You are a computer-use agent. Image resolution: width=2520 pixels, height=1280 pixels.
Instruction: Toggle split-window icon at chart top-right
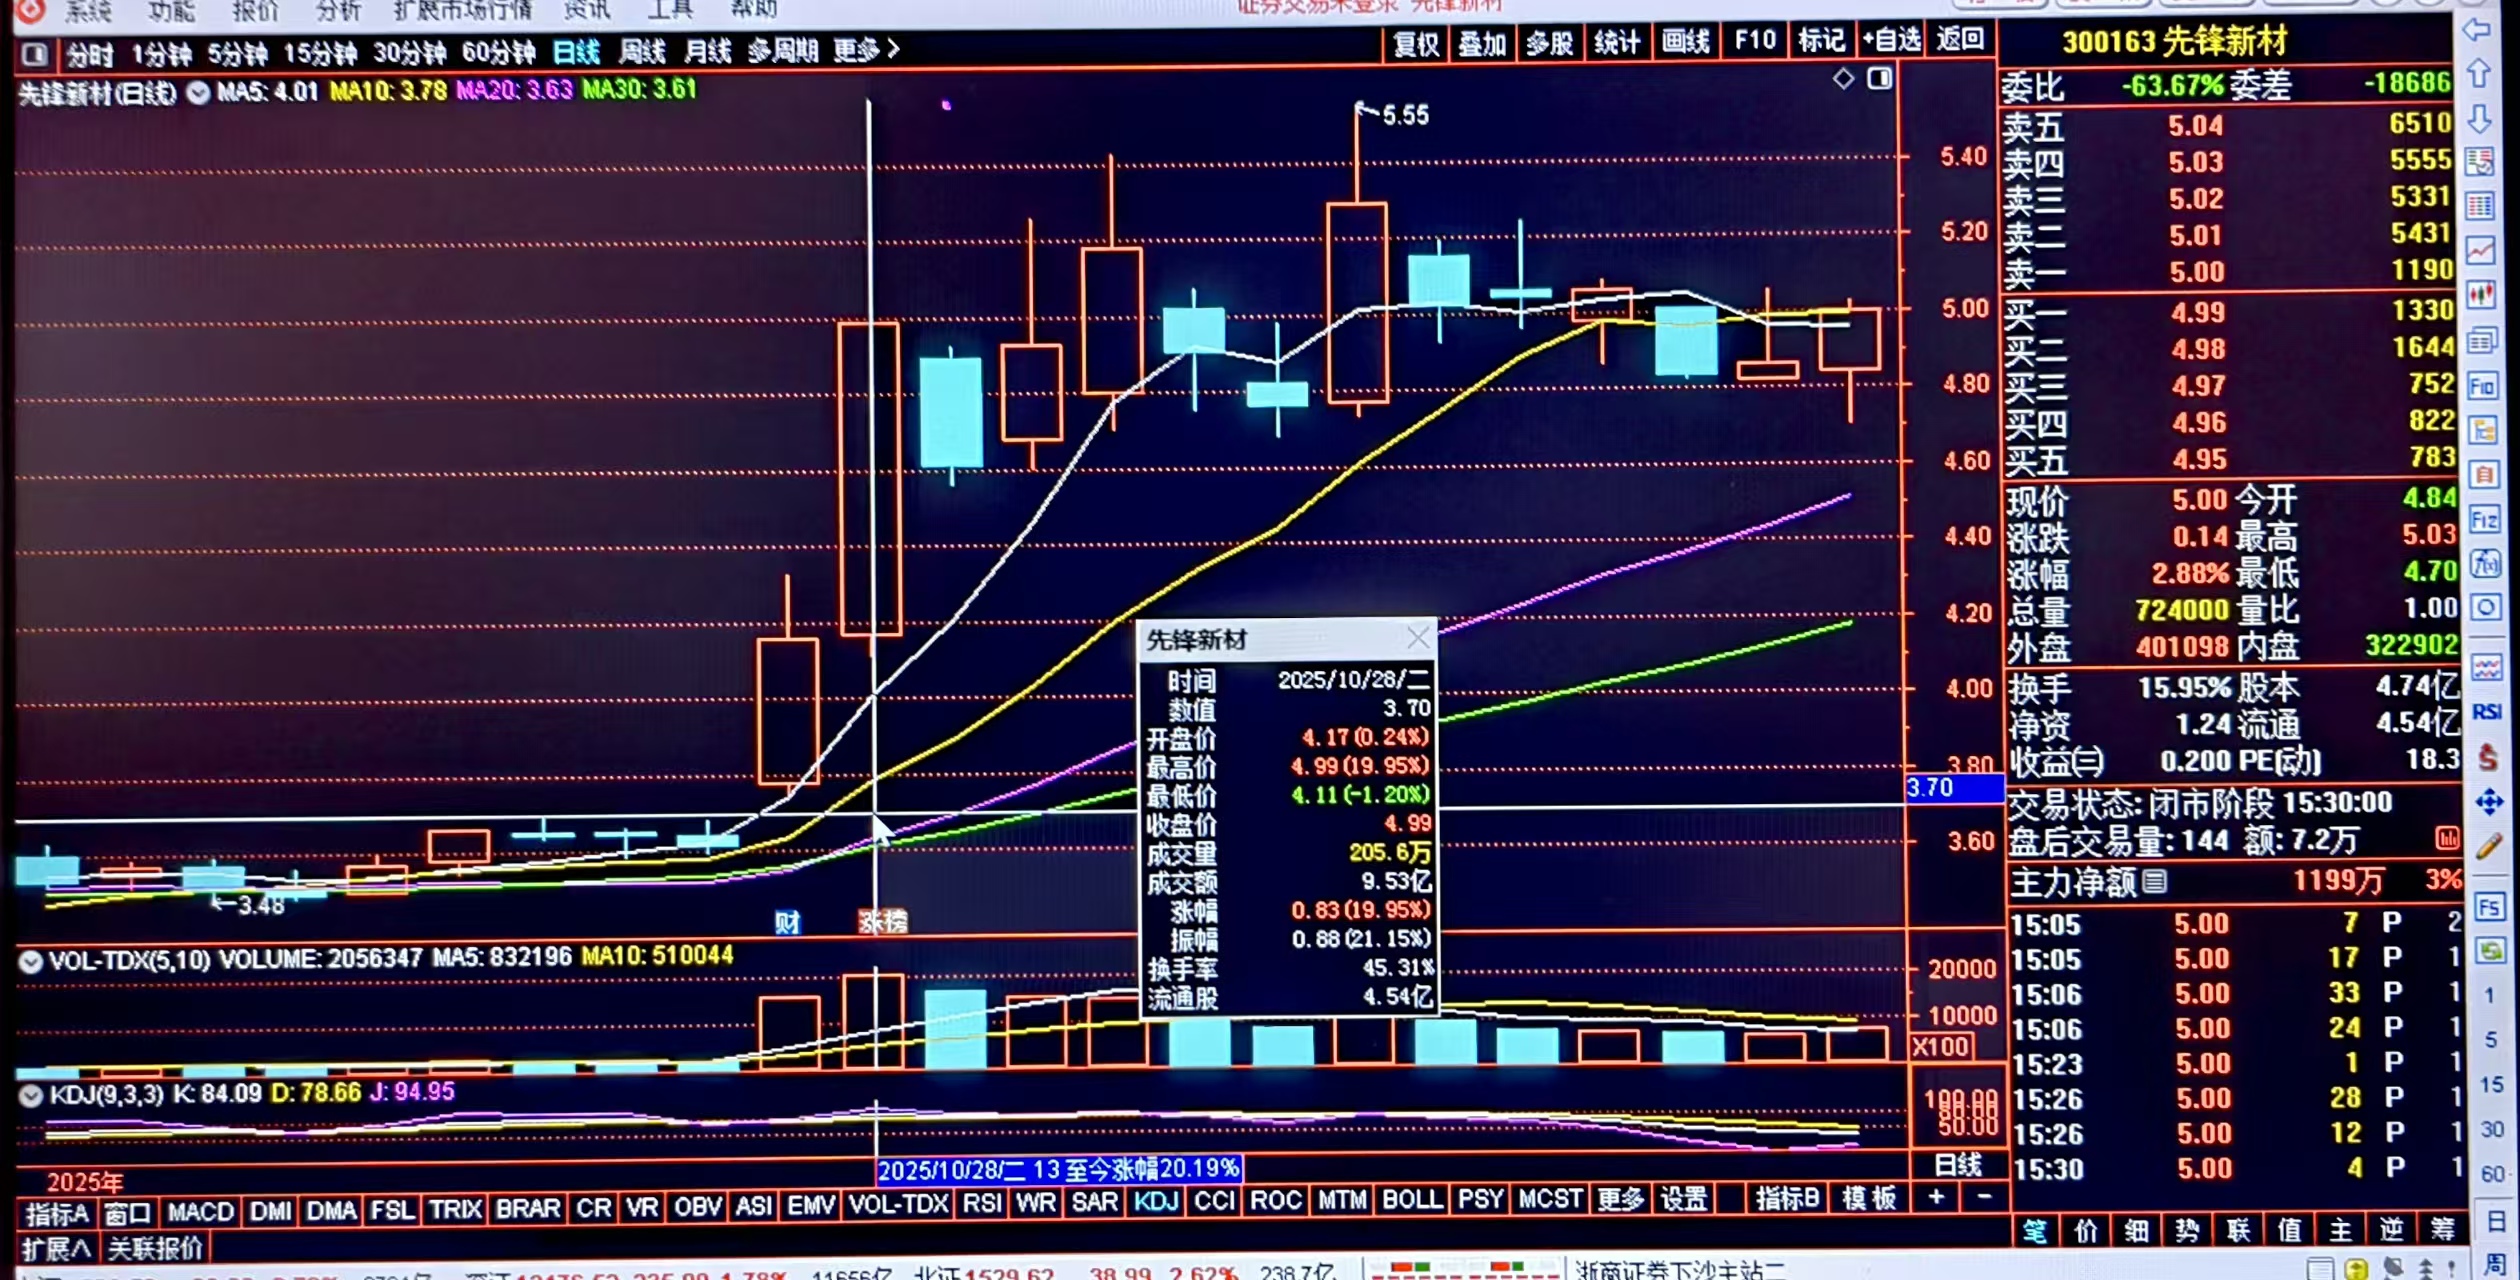pos(1879,79)
